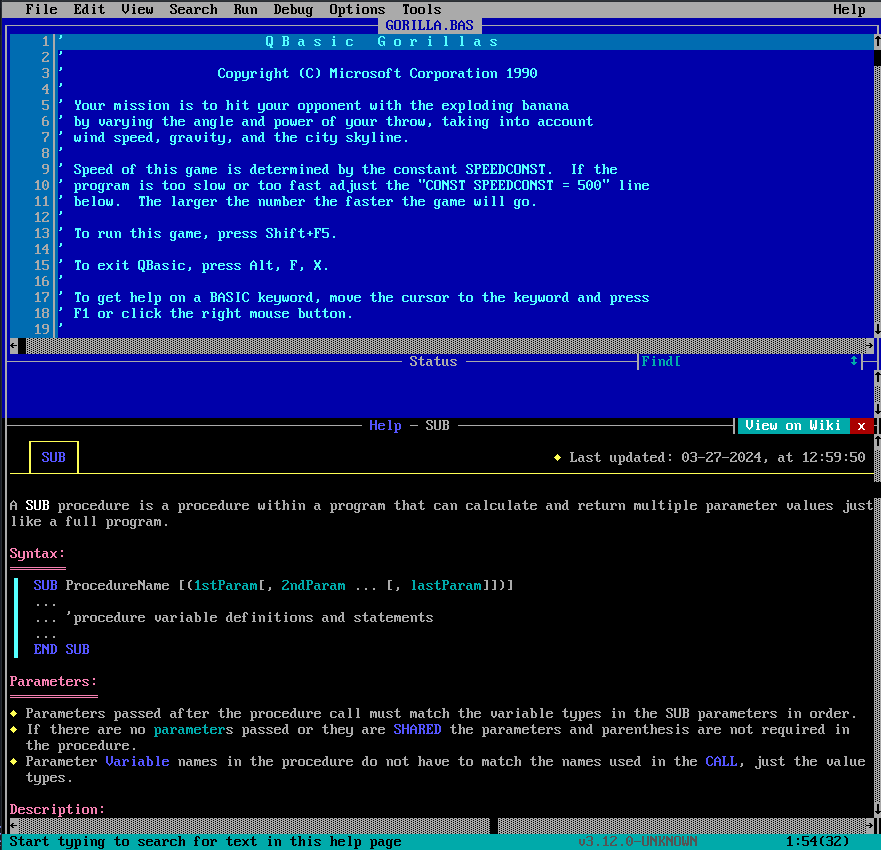Click the code editor horizontal scrollbar thumb
This screenshot has width=881, height=850.
[22, 346]
